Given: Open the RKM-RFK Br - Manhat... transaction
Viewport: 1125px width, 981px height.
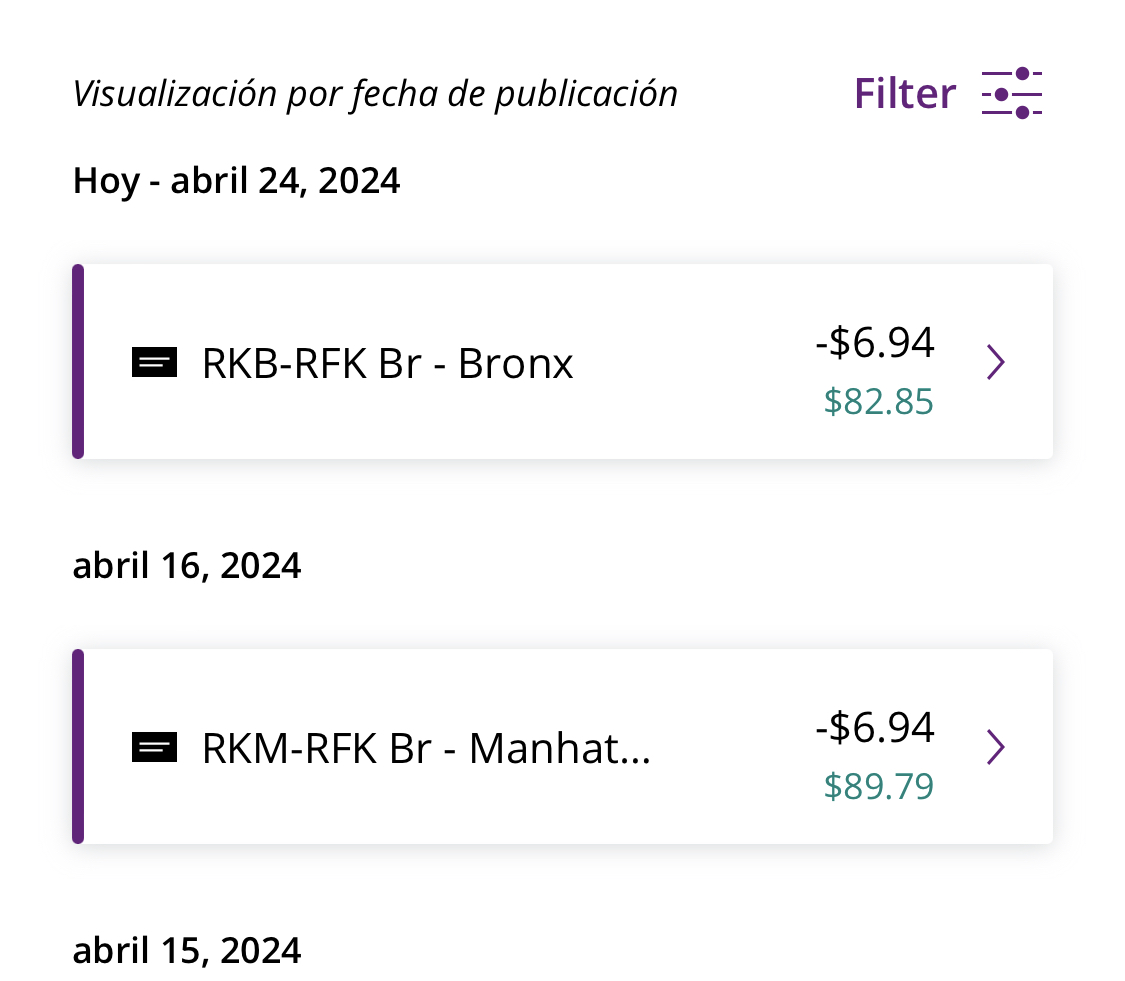Looking at the screenshot, I should coord(426,748).
